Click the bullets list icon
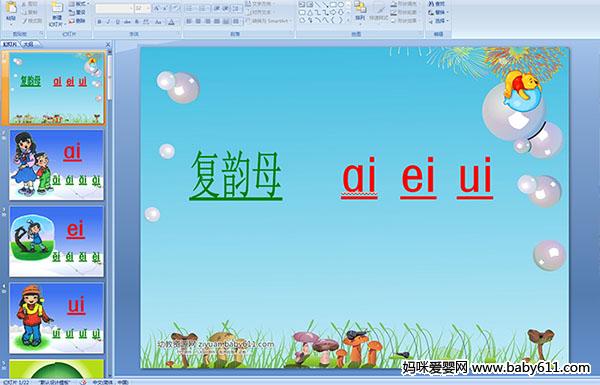 pos(190,8)
